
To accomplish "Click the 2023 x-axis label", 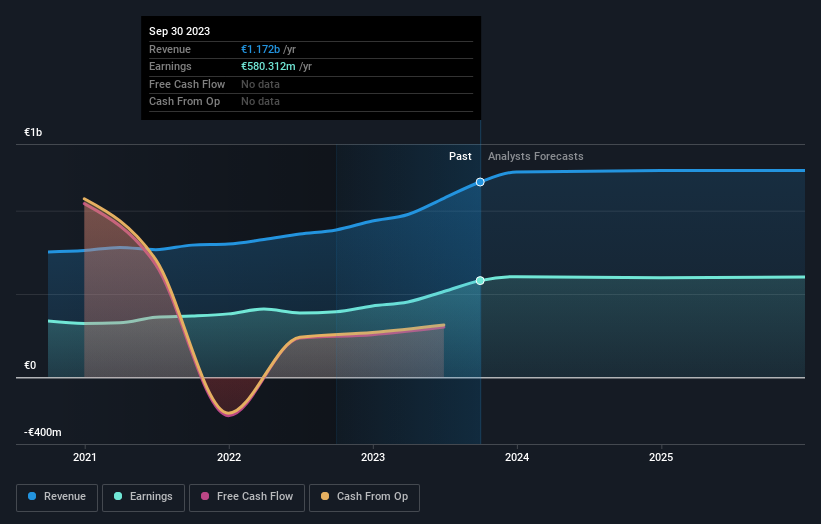I will 373,457.
